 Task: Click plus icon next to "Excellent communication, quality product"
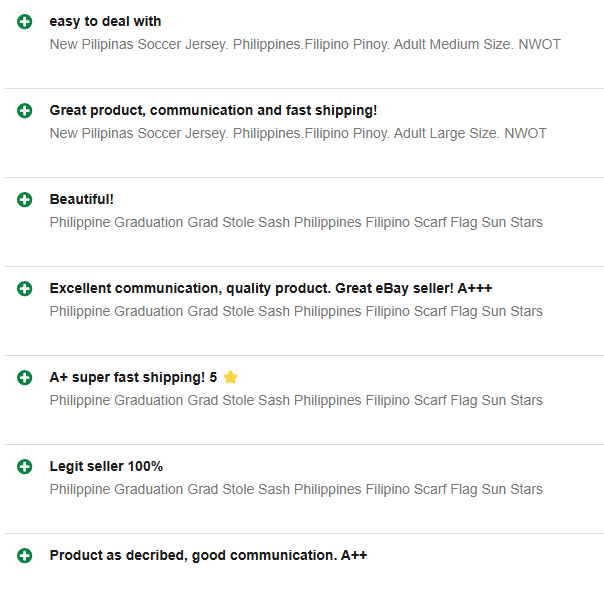tap(25, 289)
